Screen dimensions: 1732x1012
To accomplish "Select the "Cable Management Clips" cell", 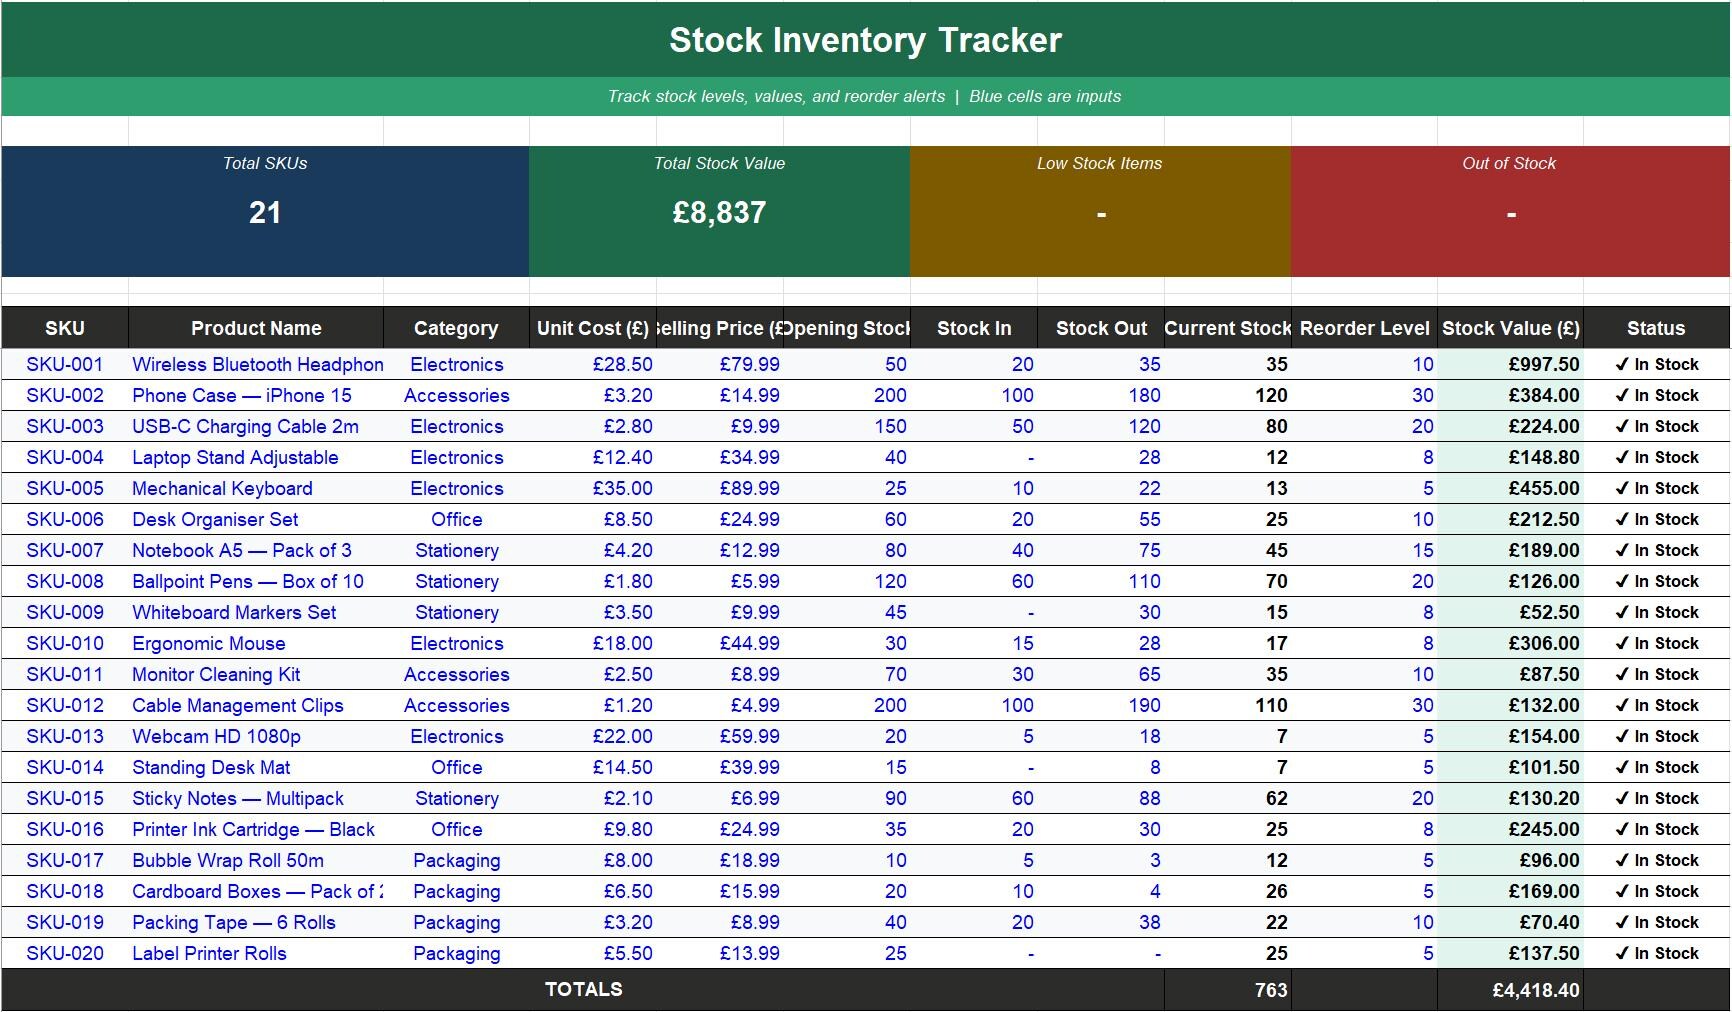I will (256, 706).
